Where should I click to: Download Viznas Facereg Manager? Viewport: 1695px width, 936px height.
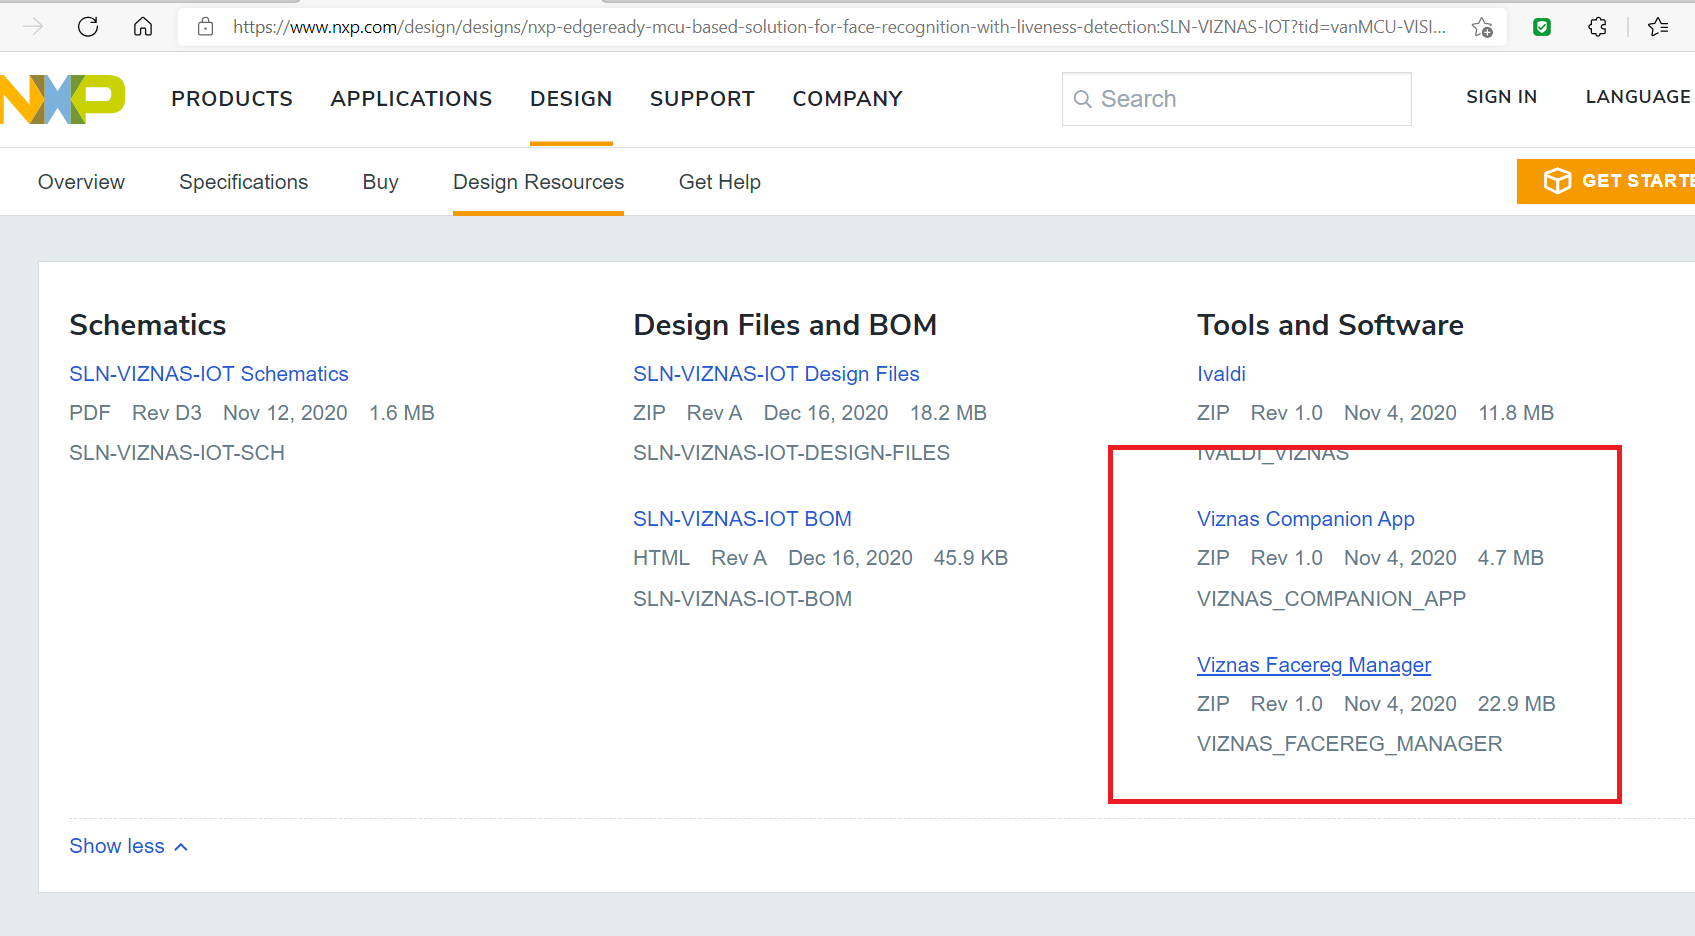point(1313,665)
